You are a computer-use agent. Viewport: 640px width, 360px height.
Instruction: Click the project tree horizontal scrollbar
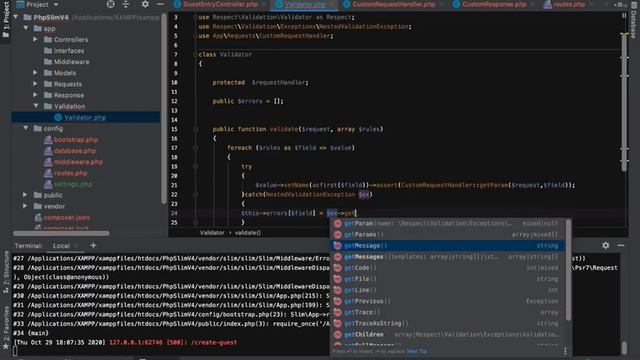point(61,233)
